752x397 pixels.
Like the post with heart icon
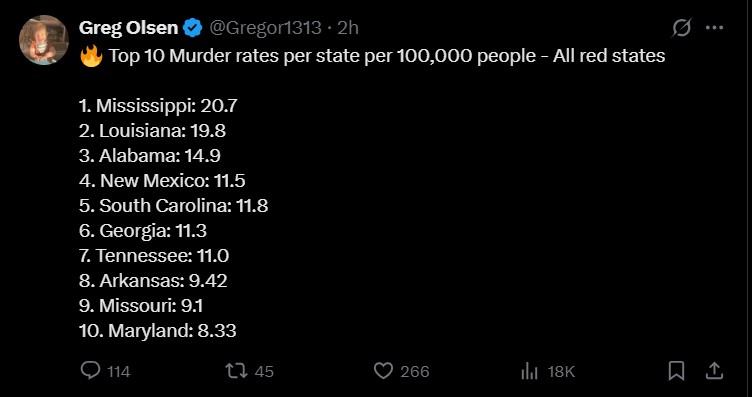[x=383, y=371]
